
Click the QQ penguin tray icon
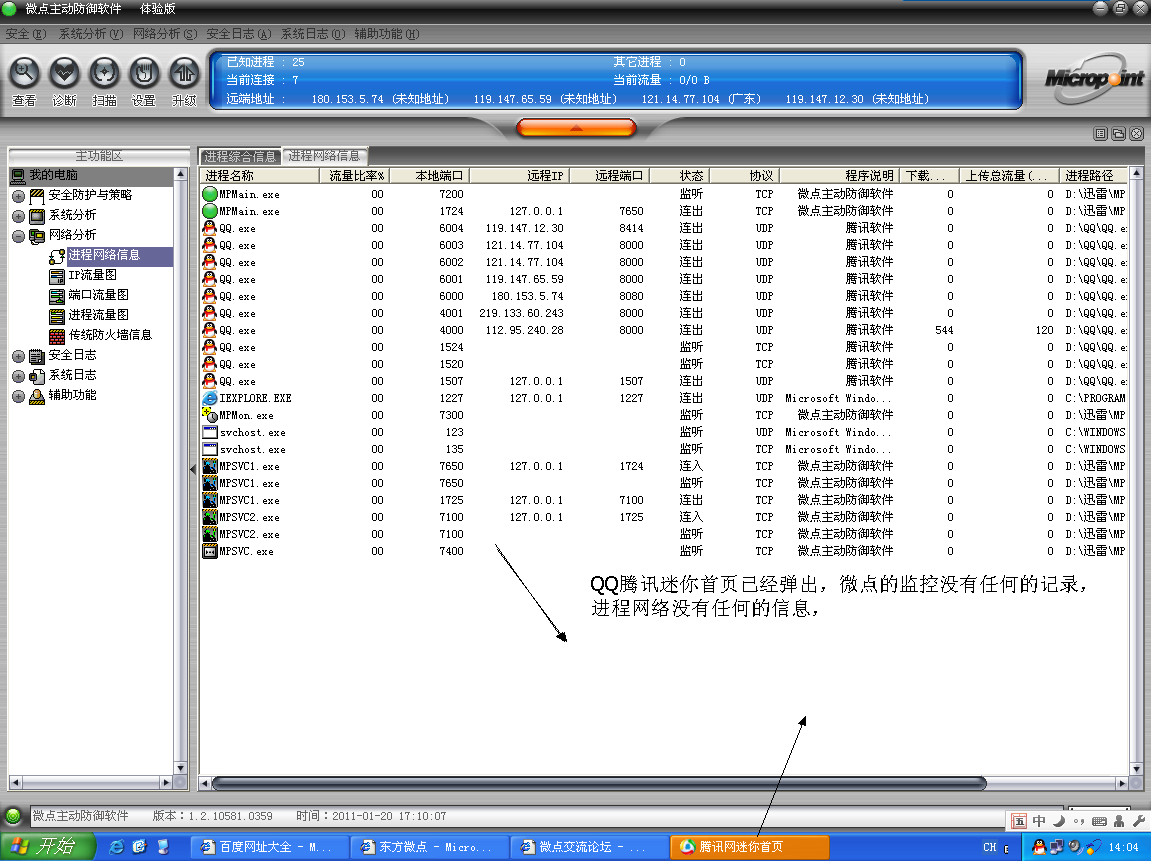click(1039, 847)
